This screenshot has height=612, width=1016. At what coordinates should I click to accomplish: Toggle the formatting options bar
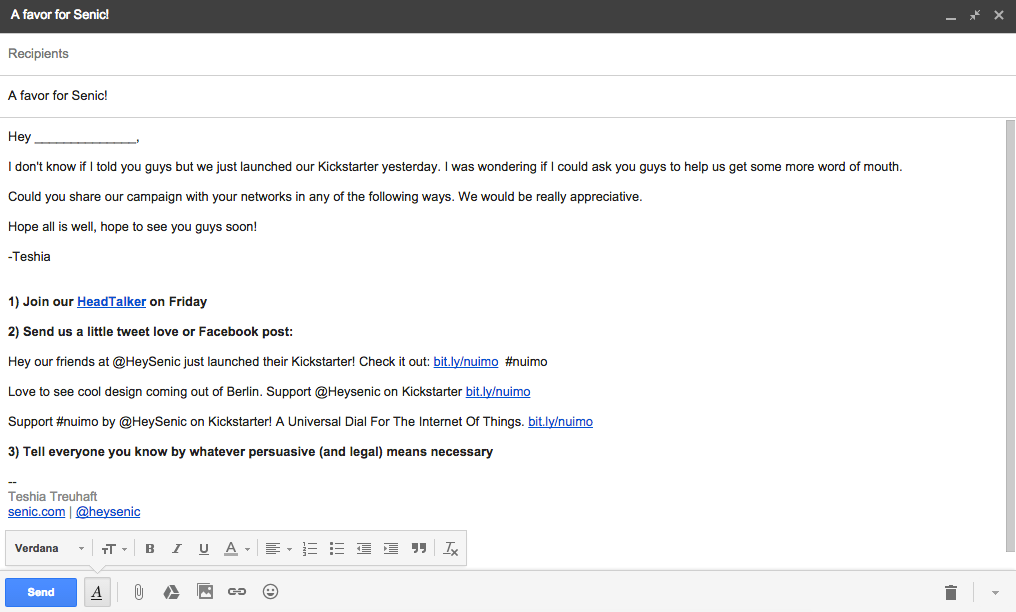[97, 592]
